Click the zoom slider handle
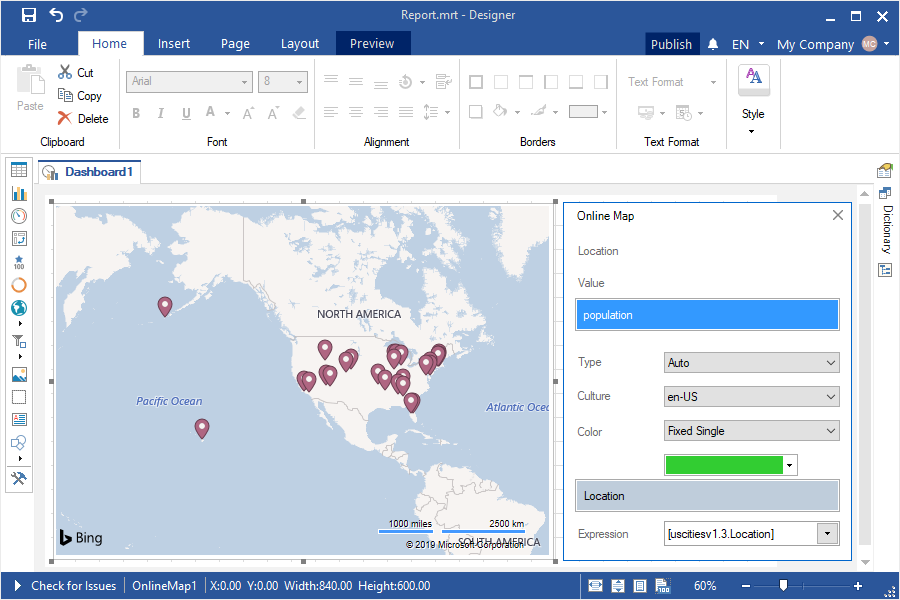Screen dimensions: 900x600 (x=783, y=585)
